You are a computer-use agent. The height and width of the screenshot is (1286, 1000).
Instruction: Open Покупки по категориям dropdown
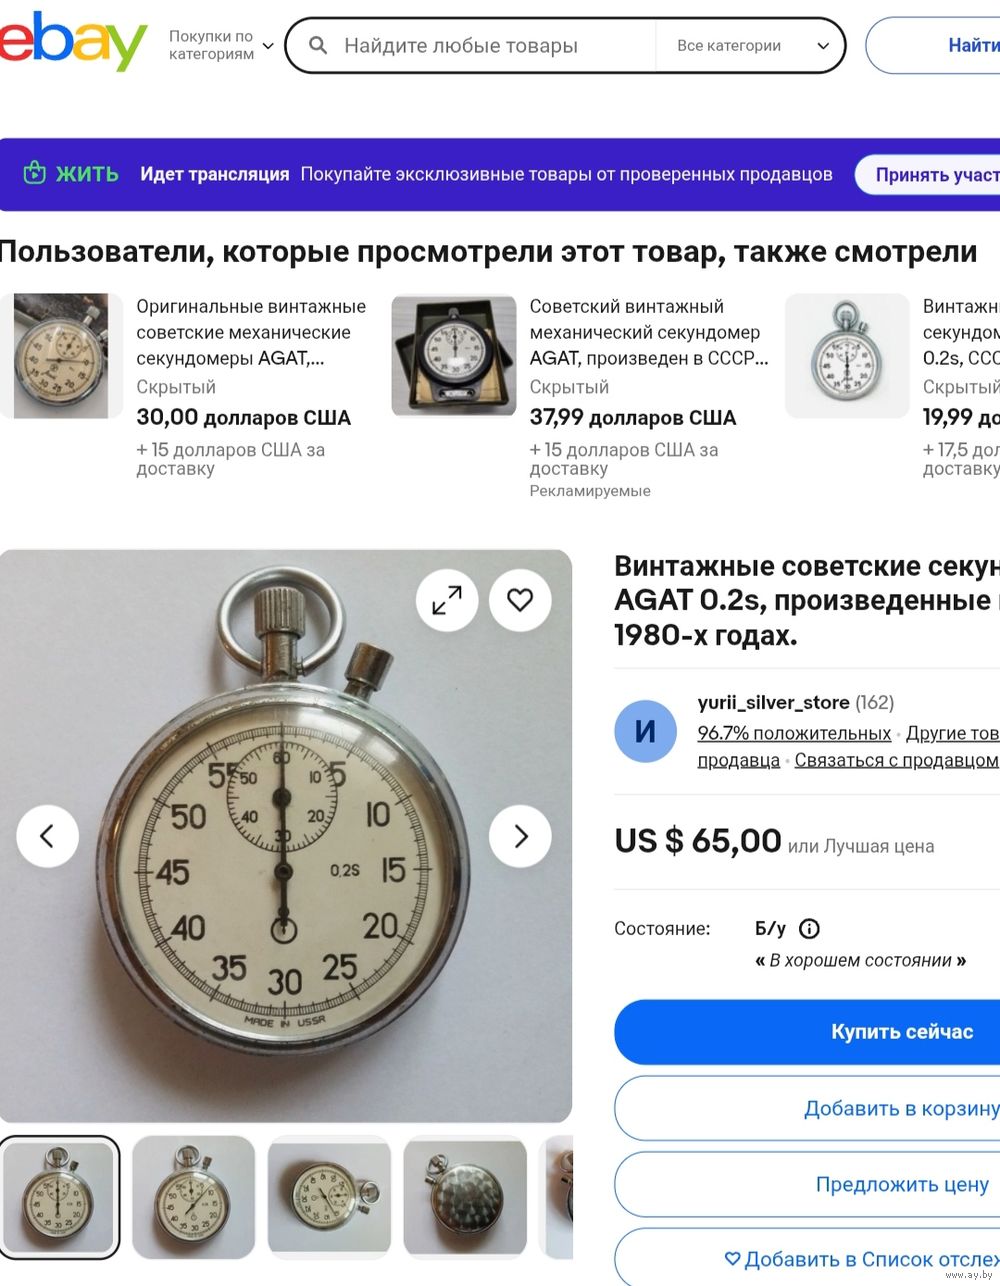tap(221, 45)
